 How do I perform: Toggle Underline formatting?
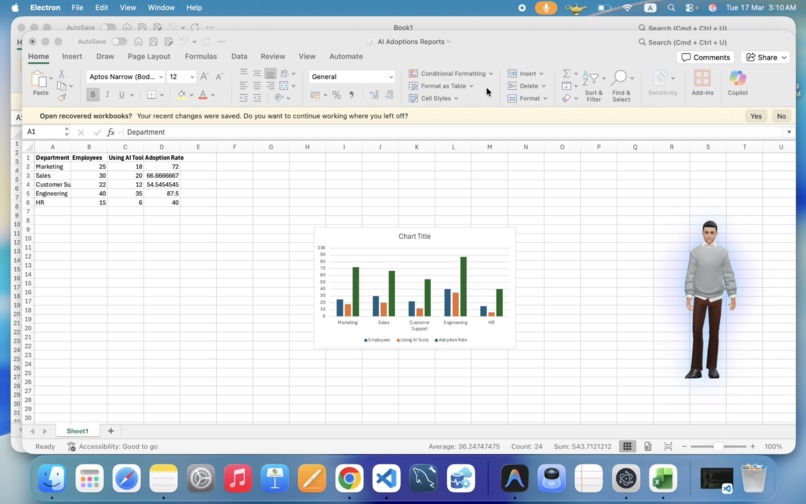(x=122, y=95)
